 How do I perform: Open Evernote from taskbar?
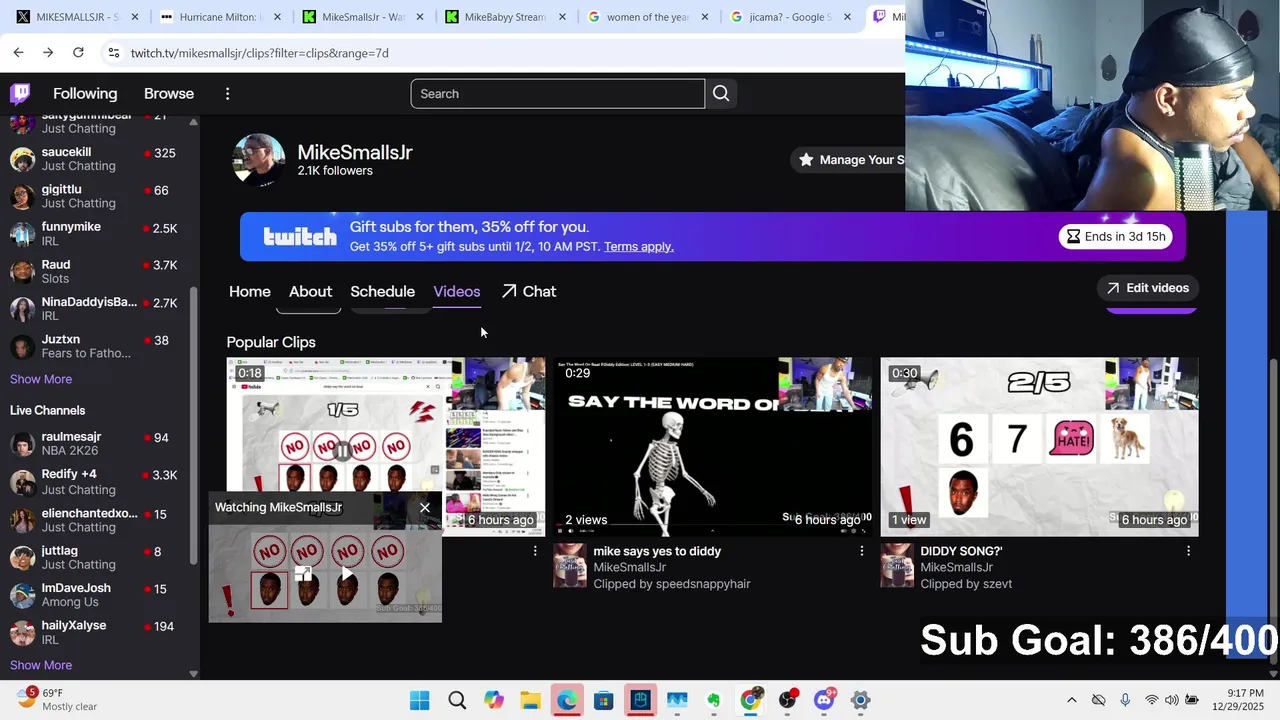714,700
